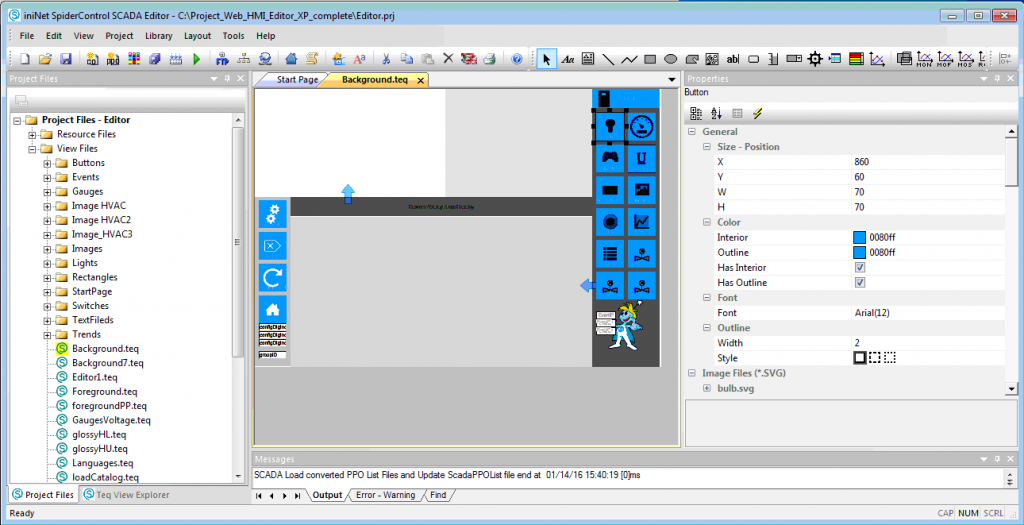This screenshot has height=525, width=1024.
Task: Click the trend chart tool icon
Action: point(877,59)
